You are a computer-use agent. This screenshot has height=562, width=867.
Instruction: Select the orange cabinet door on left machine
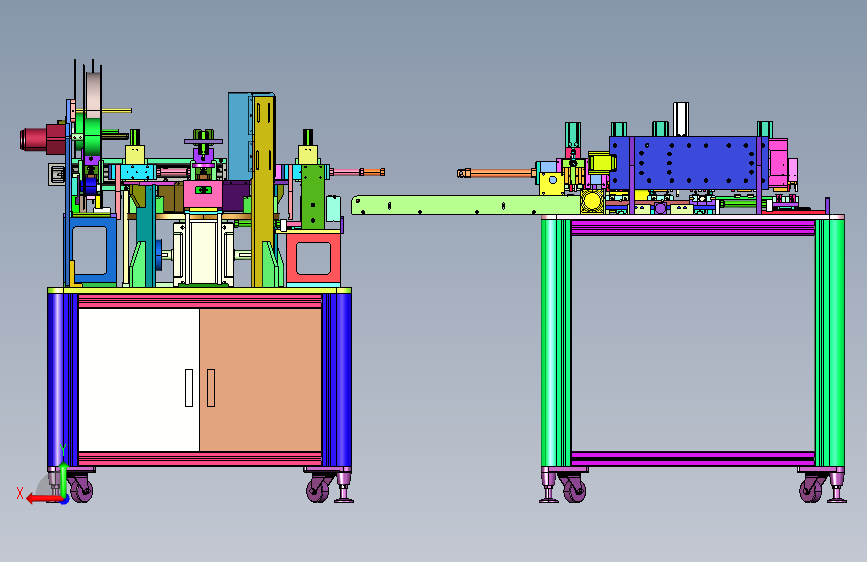[x=260, y=379]
